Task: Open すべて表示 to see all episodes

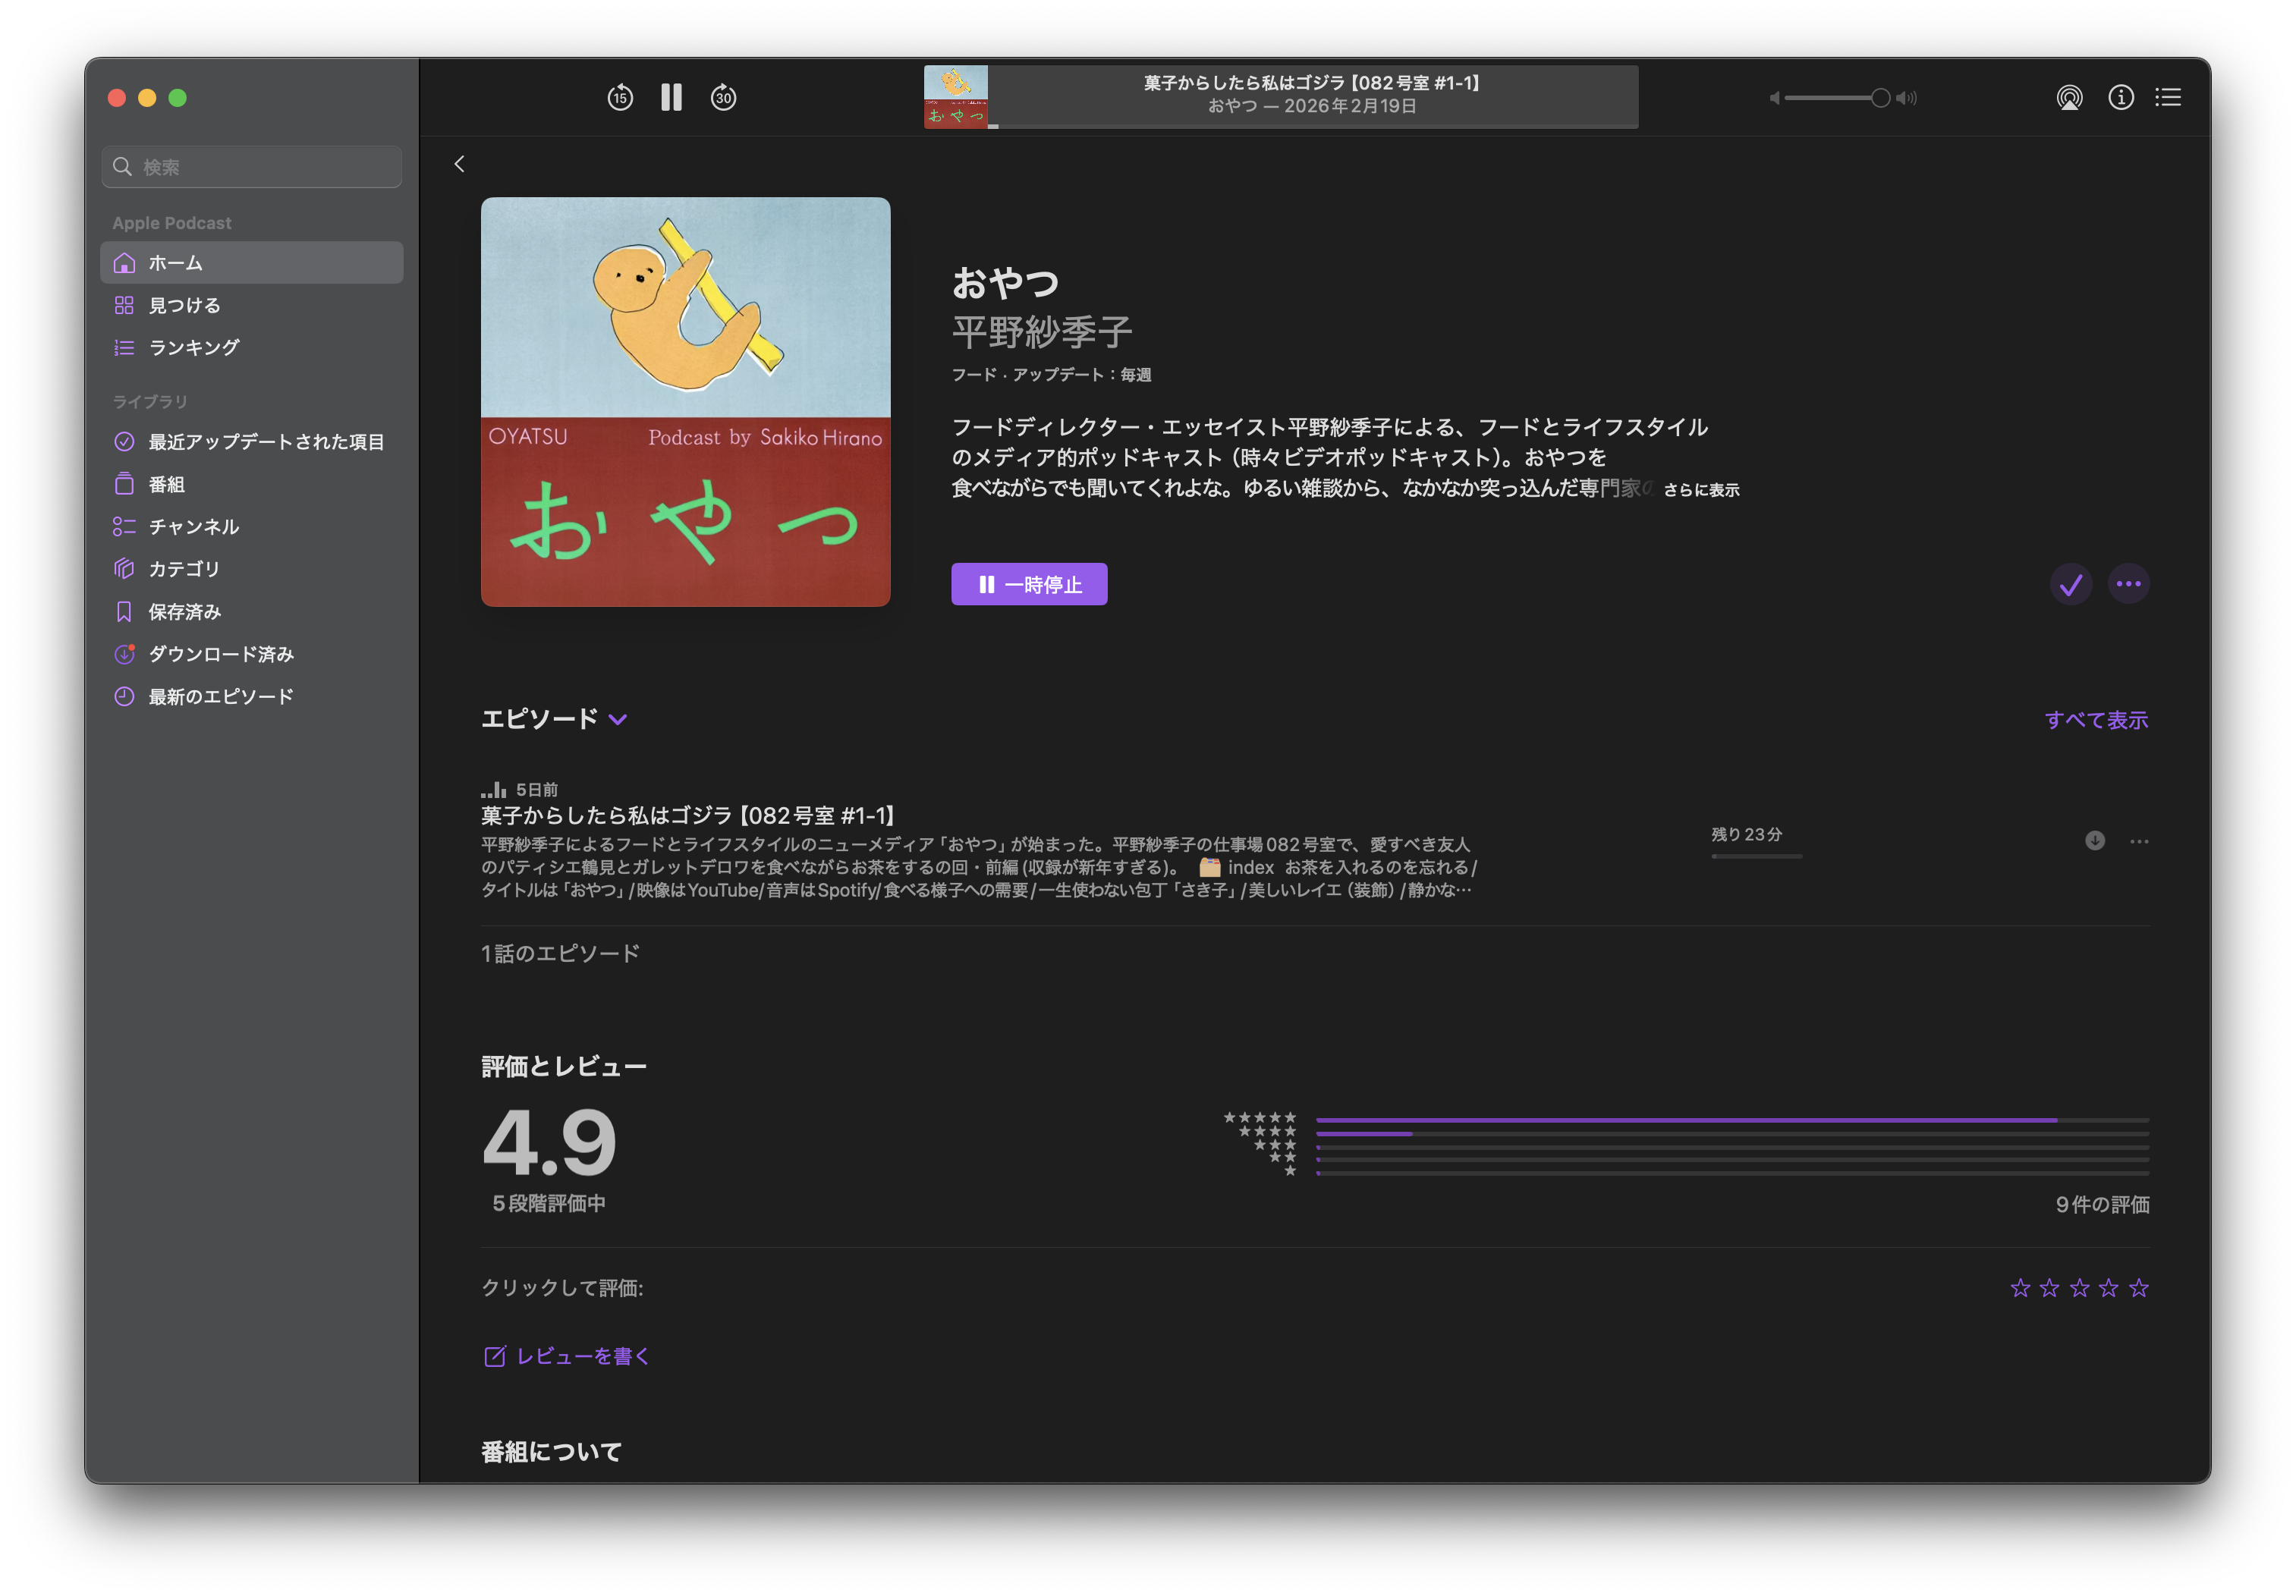Action: pyautogui.click(x=2096, y=720)
